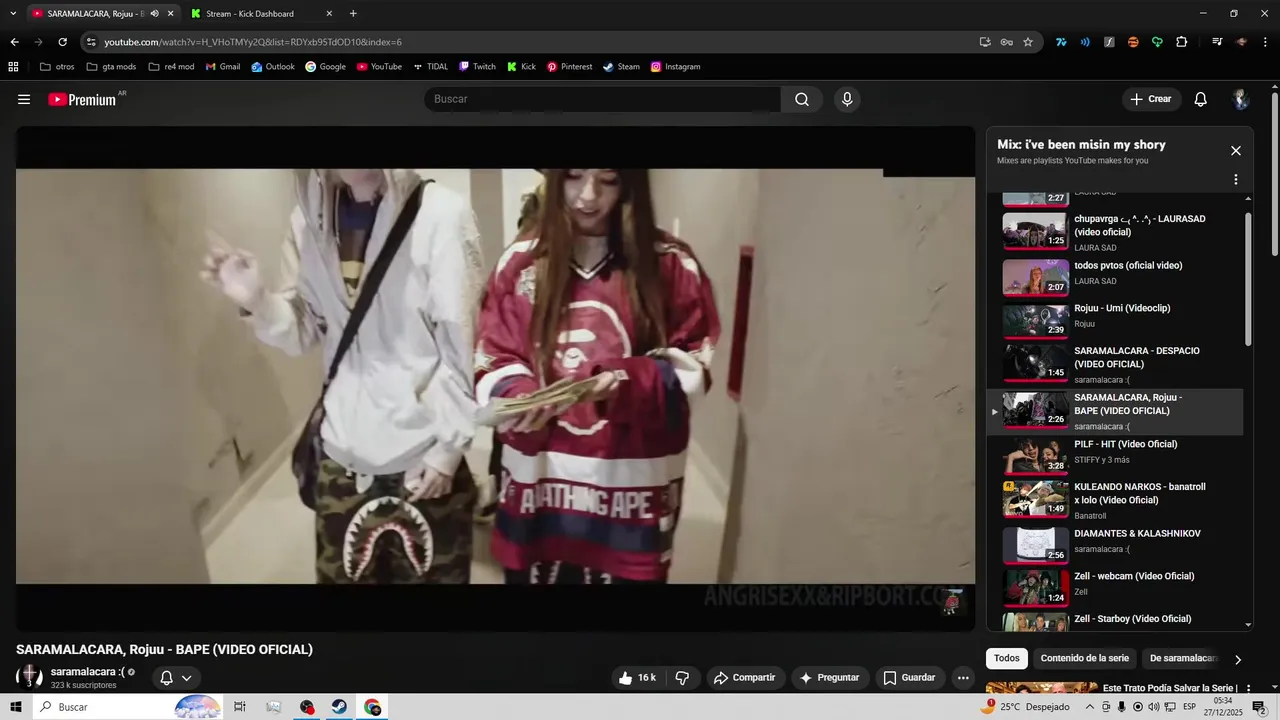
Task: Open the Gmail bookmark
Action: 223,67
